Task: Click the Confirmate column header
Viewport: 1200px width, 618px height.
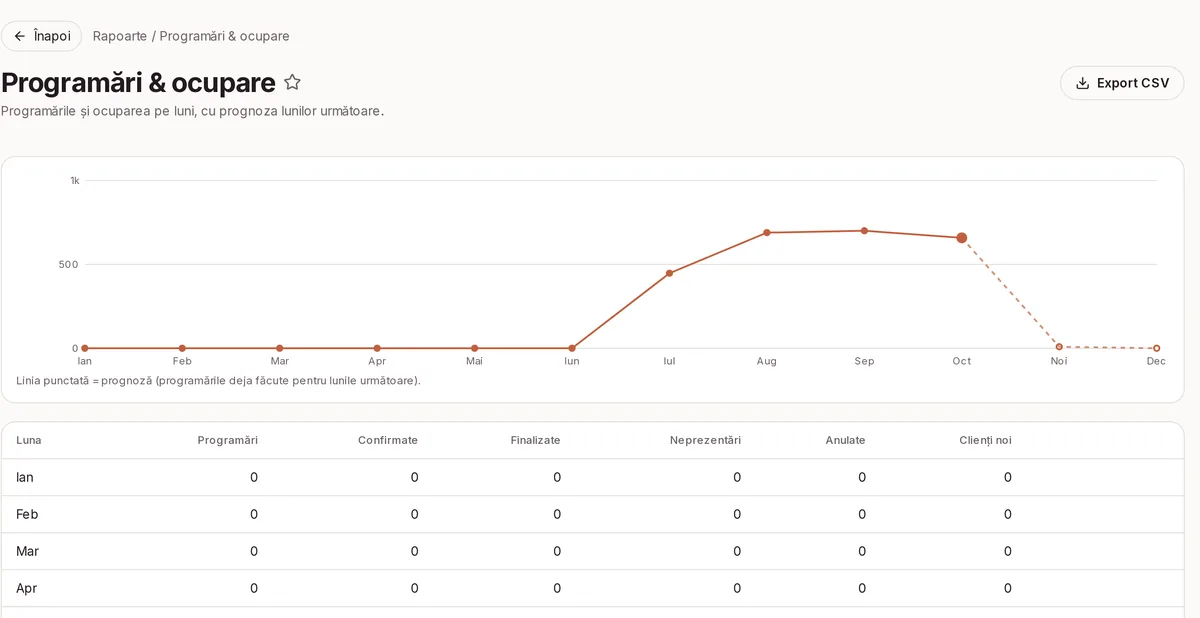Action: click(x=388, y=440)
